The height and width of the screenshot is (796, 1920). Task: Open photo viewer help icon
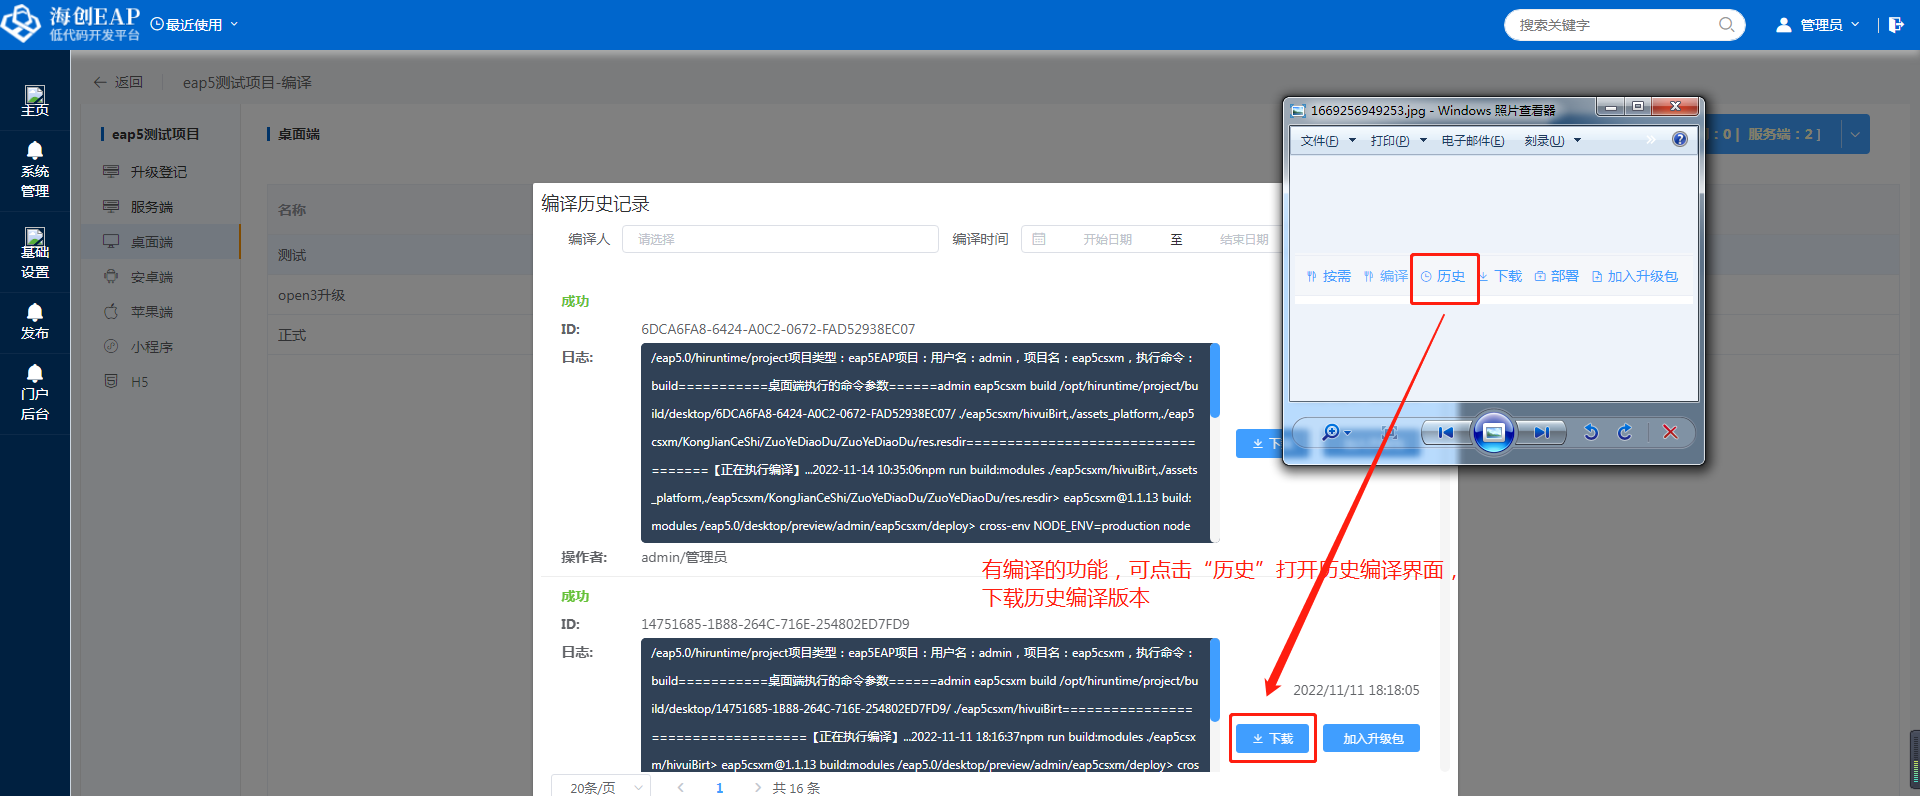[x=1680, y=140]
